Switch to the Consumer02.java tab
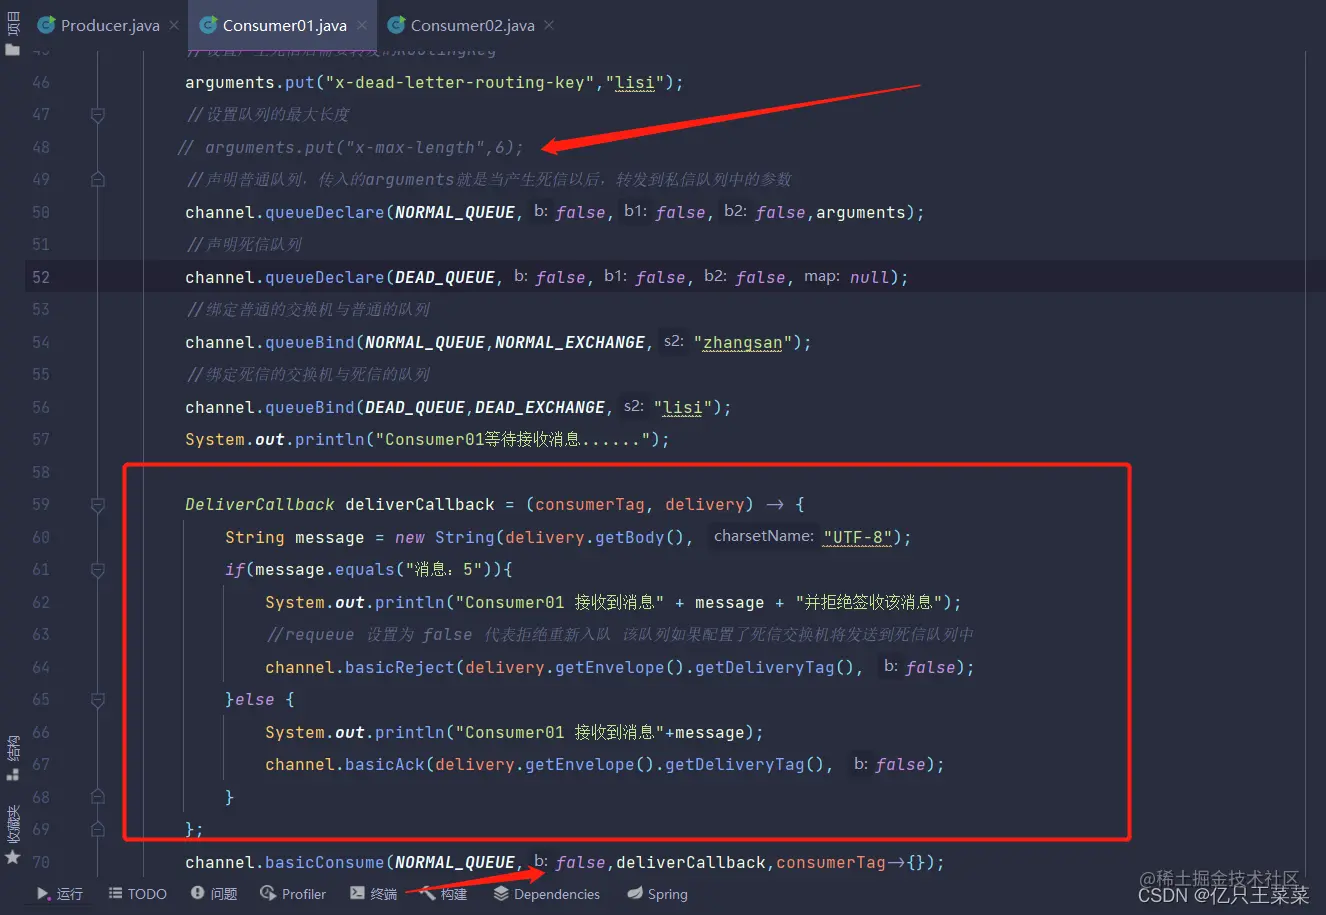 click(461, 25)
